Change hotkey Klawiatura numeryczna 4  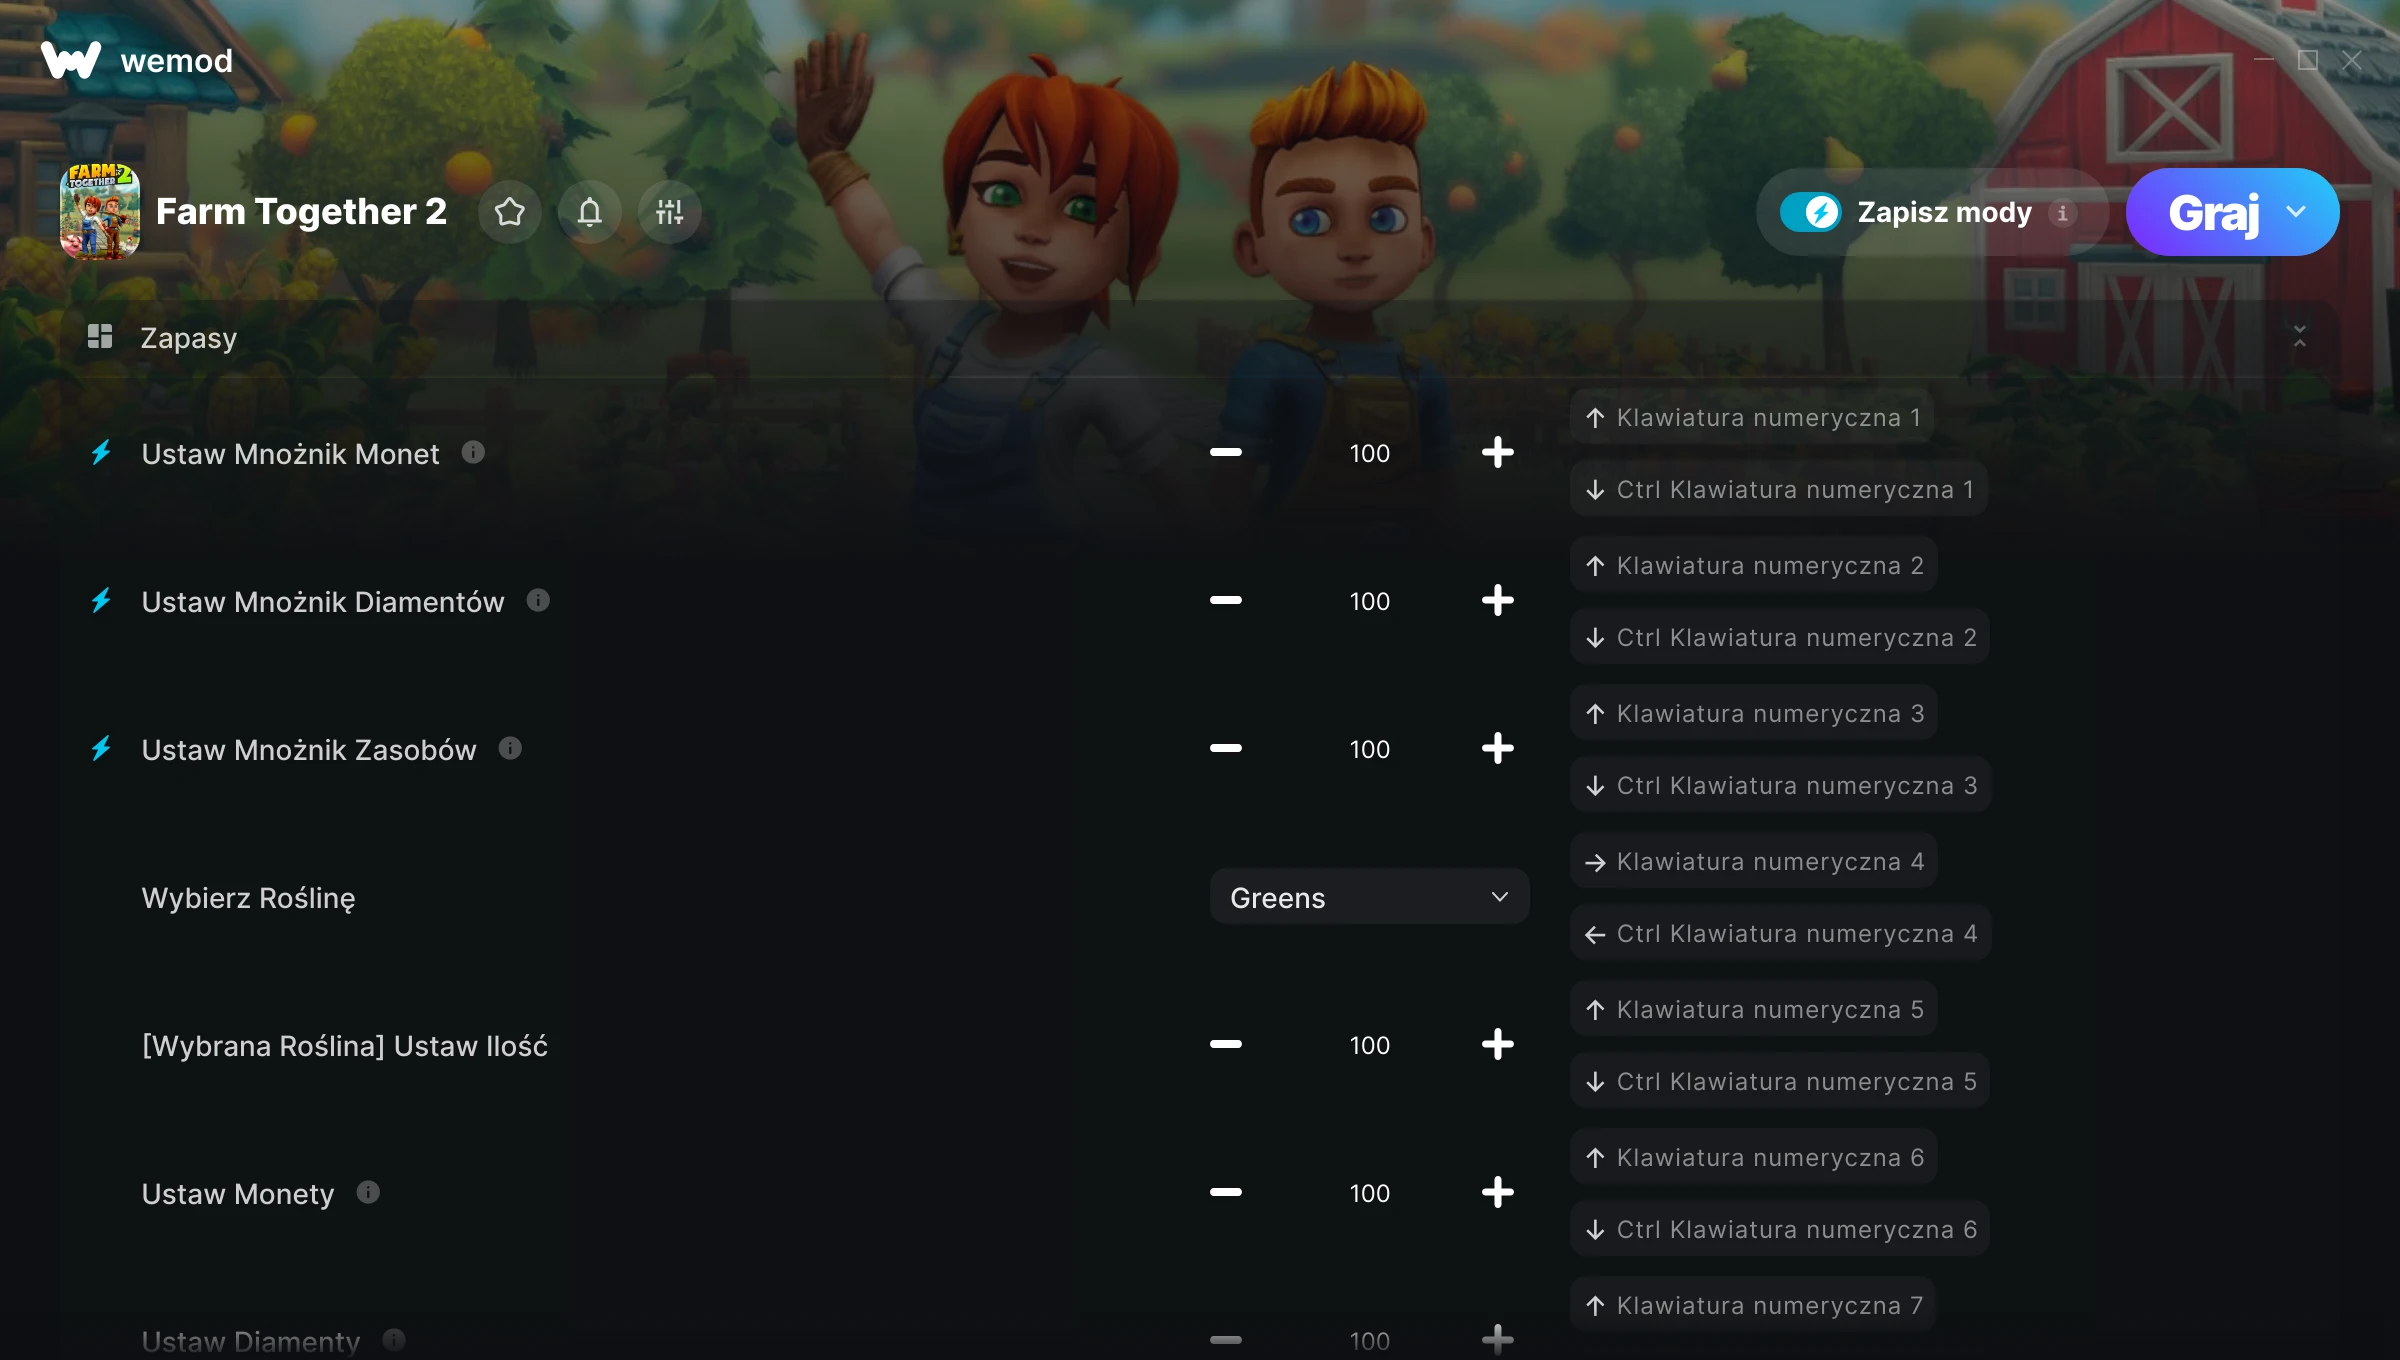(1754, 861)
